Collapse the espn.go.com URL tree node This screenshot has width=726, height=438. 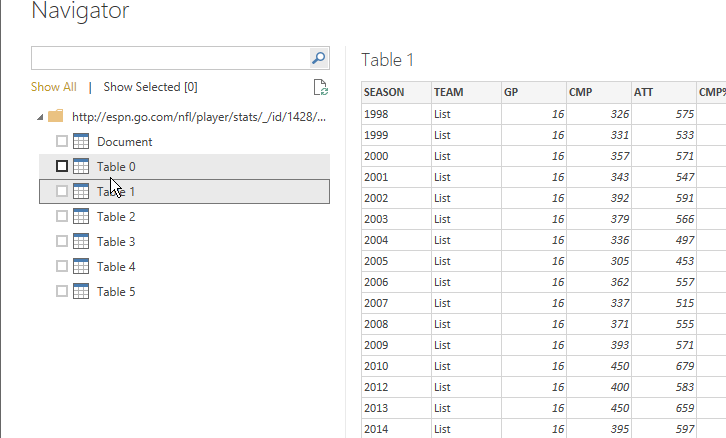39,117
